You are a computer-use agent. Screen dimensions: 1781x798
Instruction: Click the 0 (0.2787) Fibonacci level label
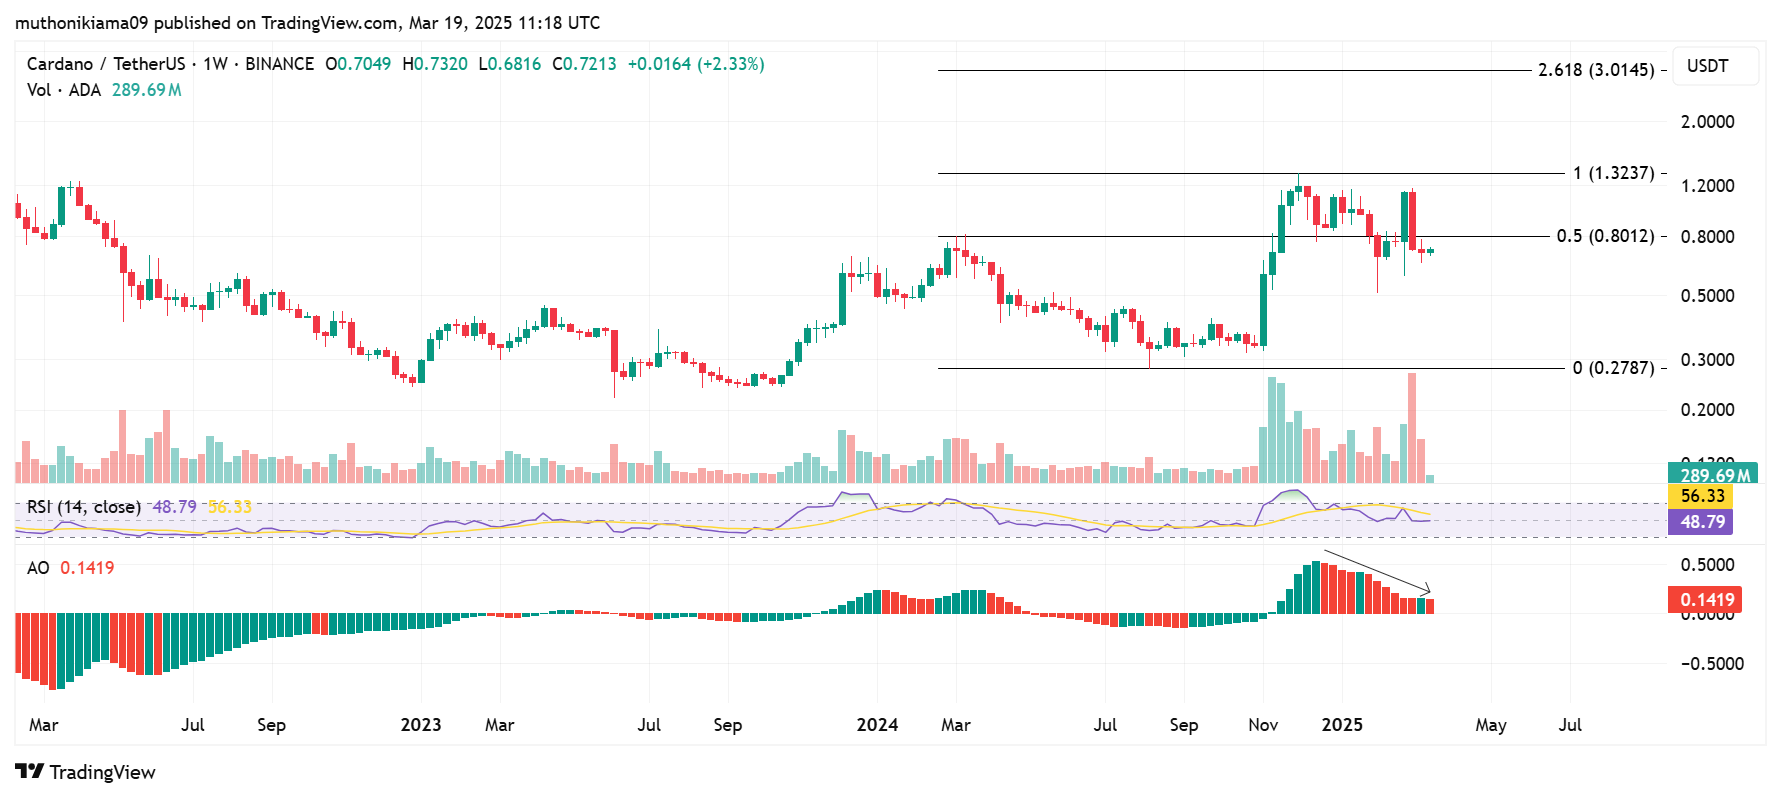1613,368
